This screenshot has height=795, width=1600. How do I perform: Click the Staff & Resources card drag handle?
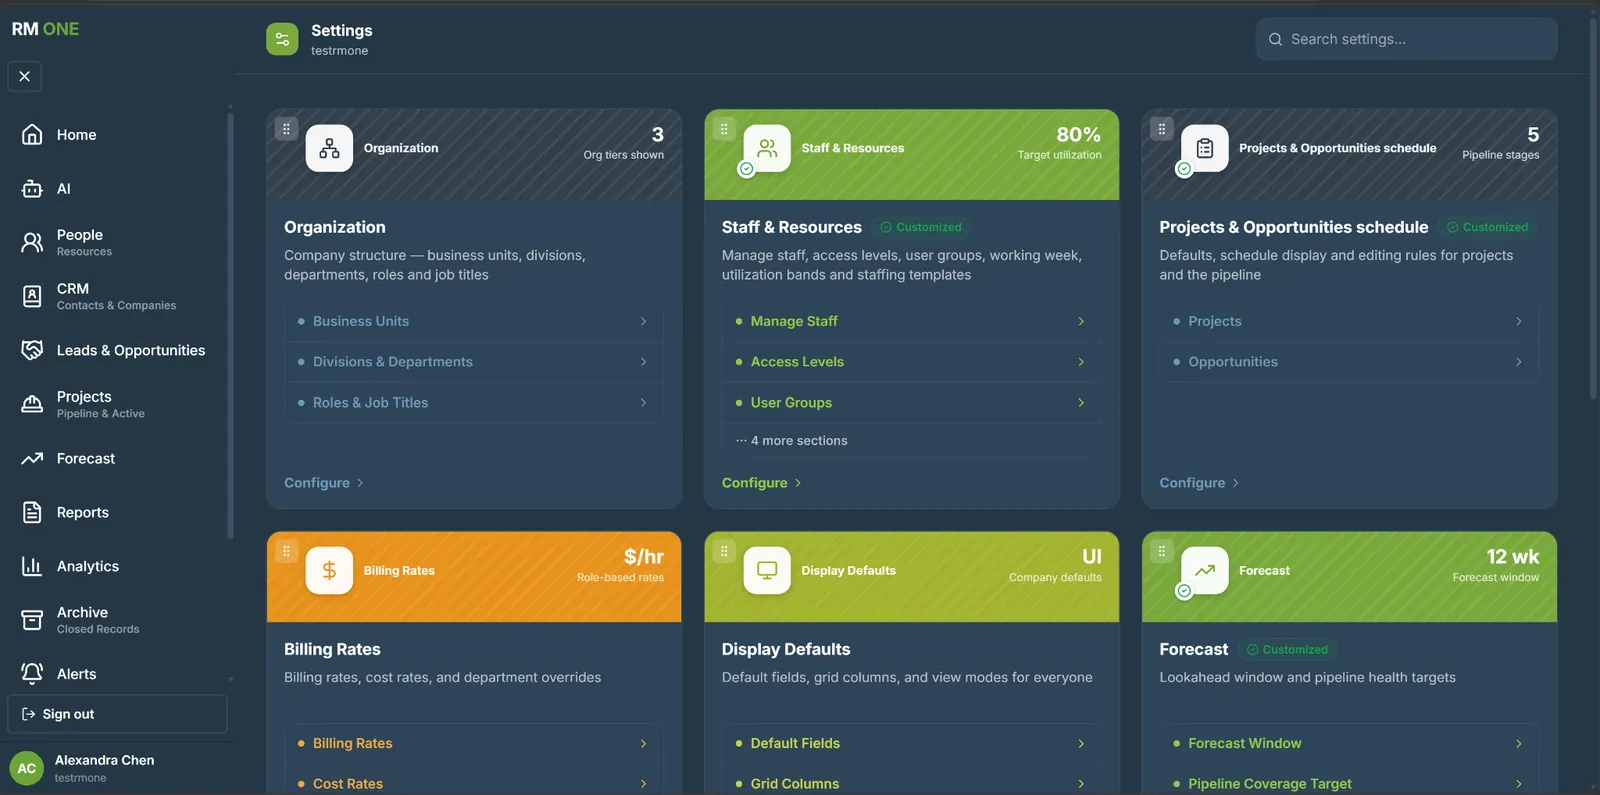724,129
